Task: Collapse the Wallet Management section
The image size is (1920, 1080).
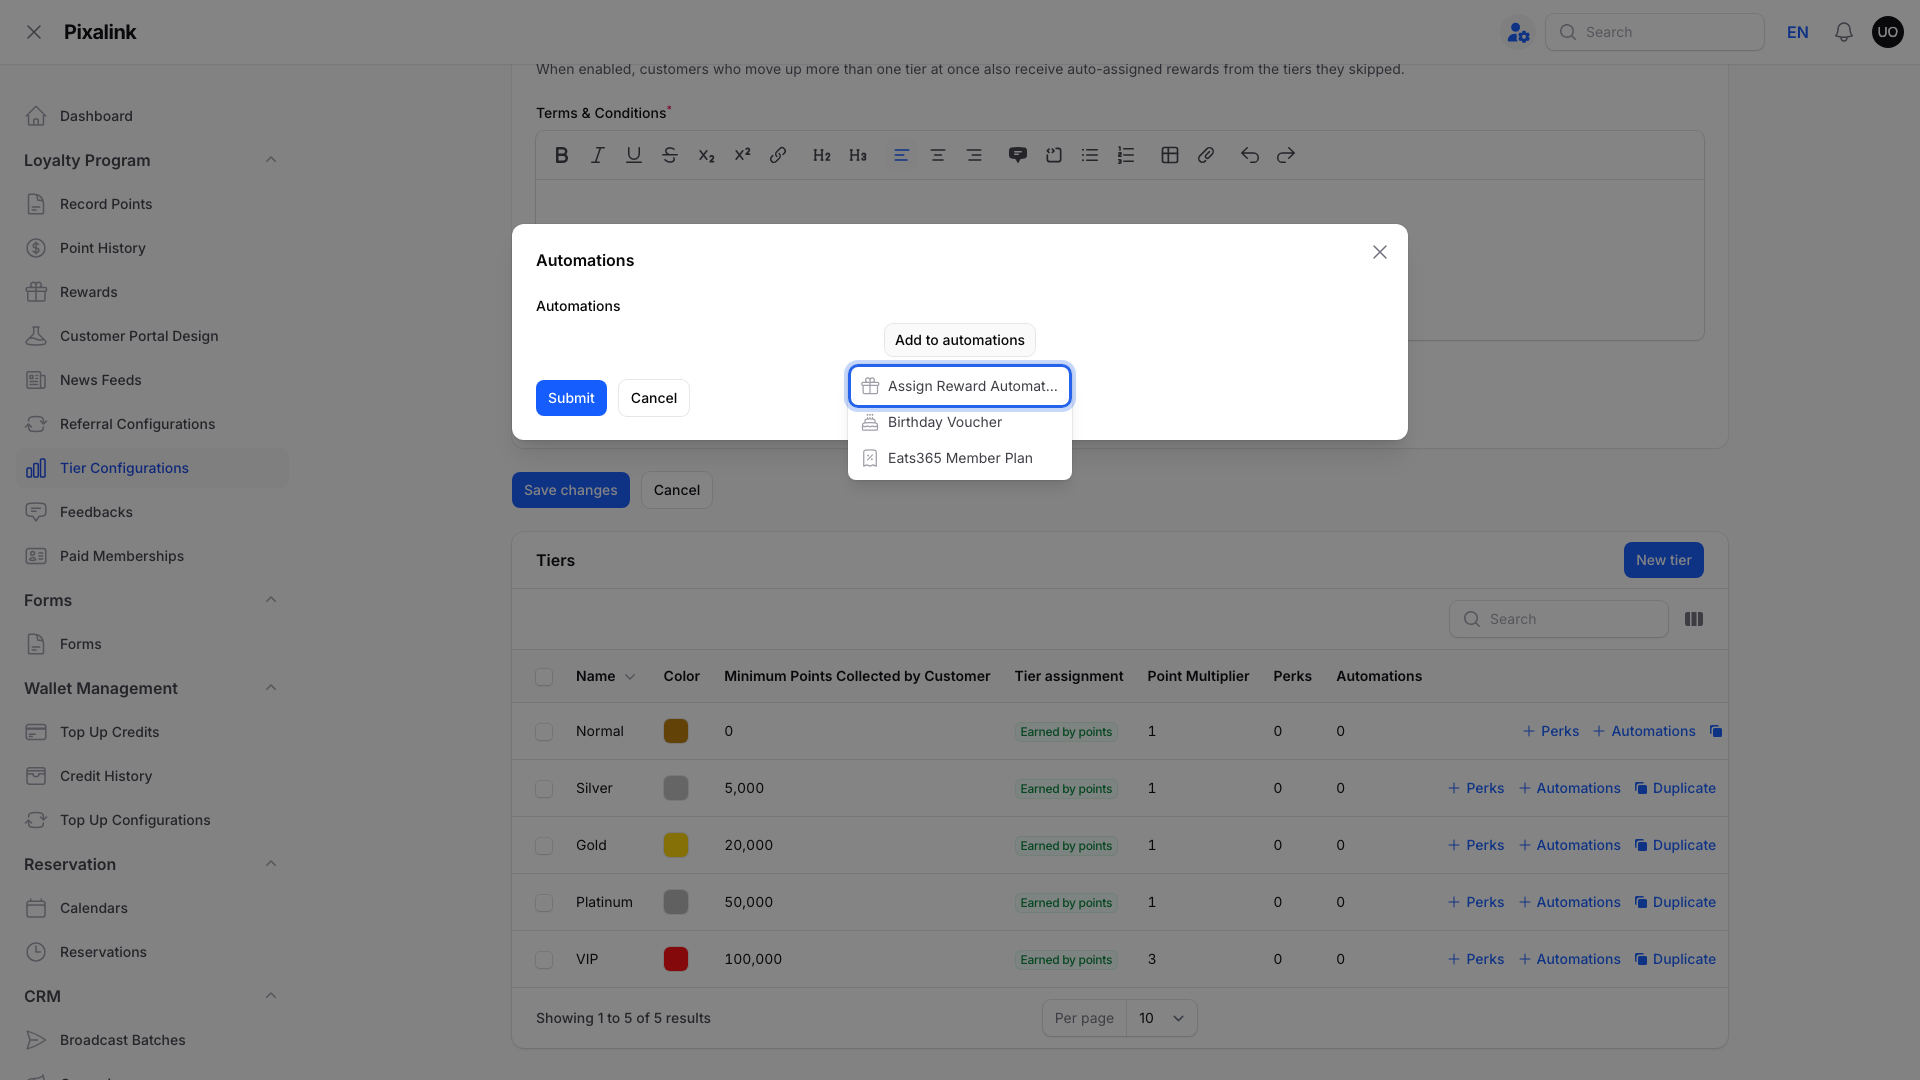Action: pyautogui.click(x=270, y=688)
